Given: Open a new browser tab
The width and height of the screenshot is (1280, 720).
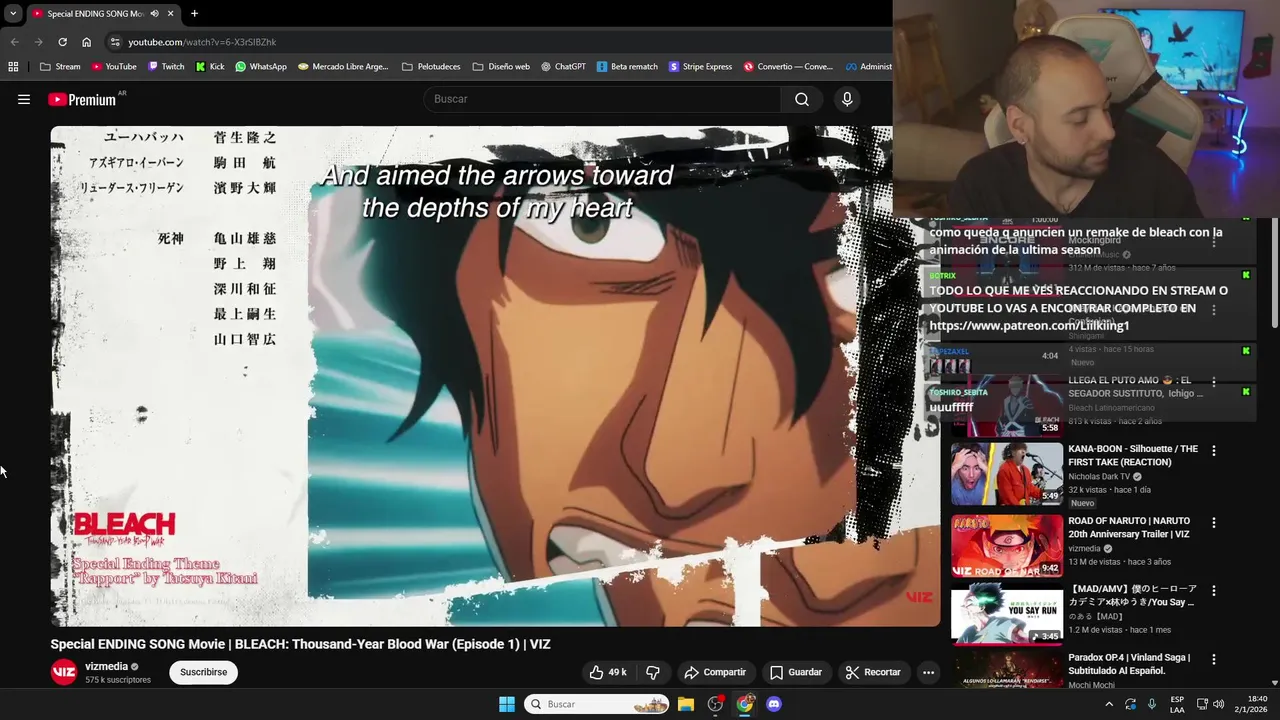Looking at the screenshot, I should click(194, 14).
